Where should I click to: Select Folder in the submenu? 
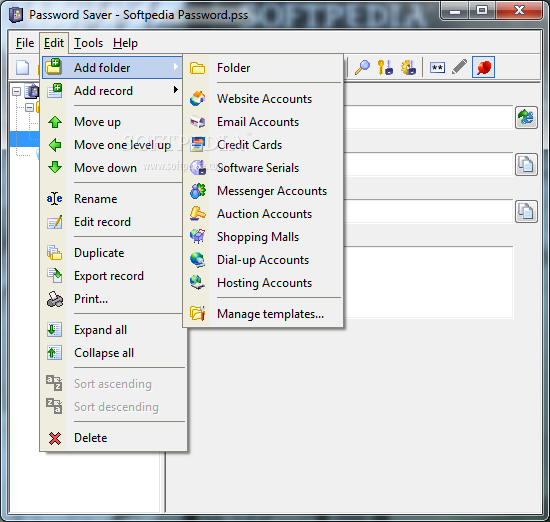[263, 68]
